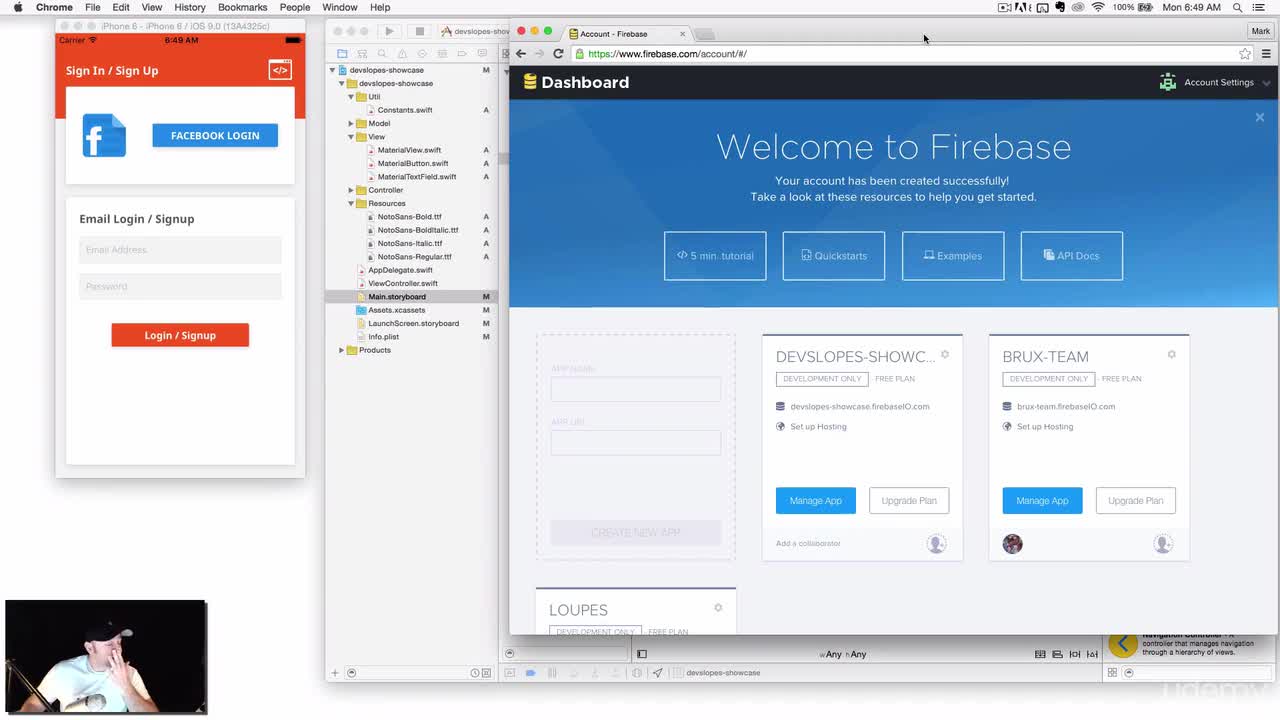Add collaborator avatar on devslopes-showcase card
Viewport: 1280px width, 720px height.
(936, 544)
